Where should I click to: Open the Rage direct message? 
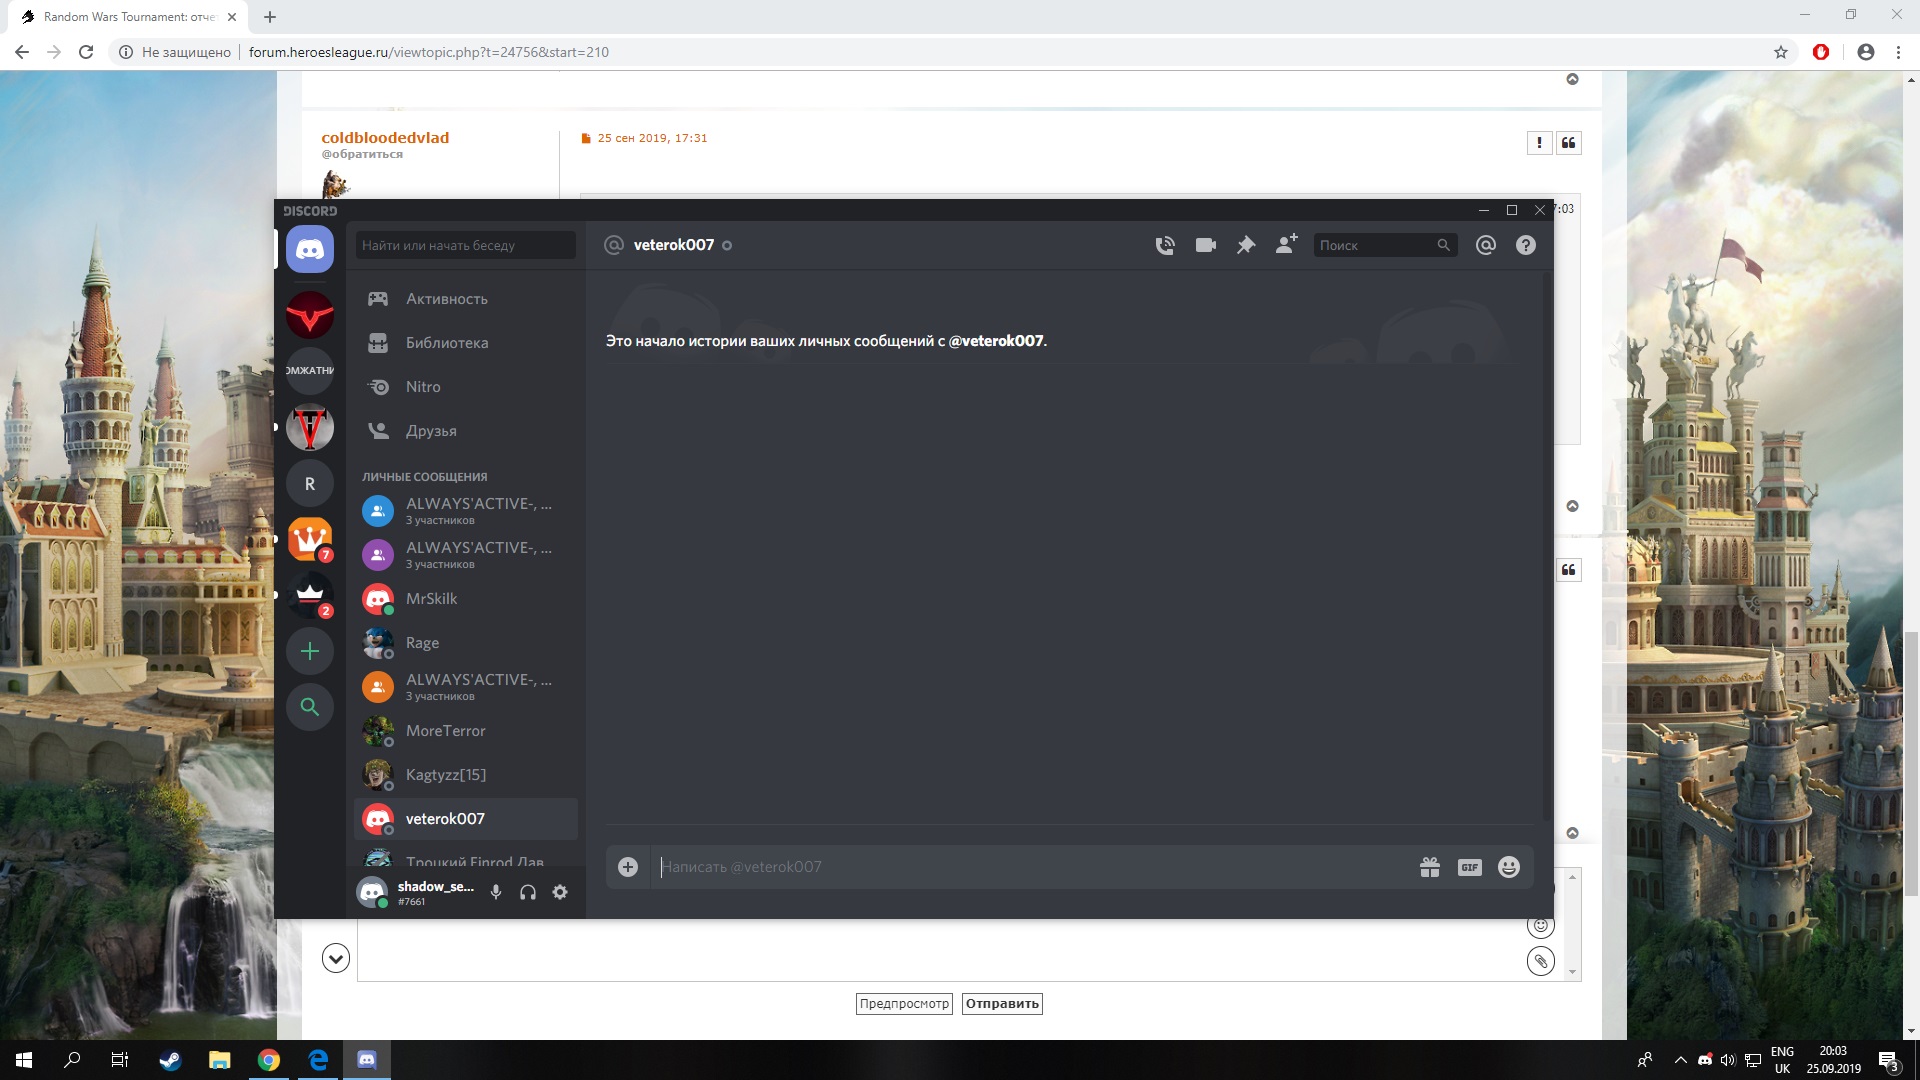tap(466, 643)
